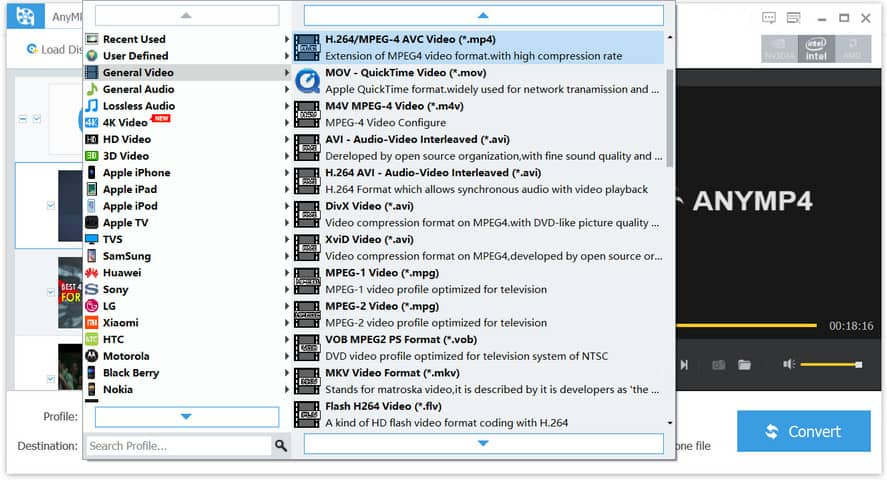Image resolution: width=887 pixels, height=480 pixels.
Task: Click the search profile magnifier icon
Action: pyautogui.click(x=281, y=446)
